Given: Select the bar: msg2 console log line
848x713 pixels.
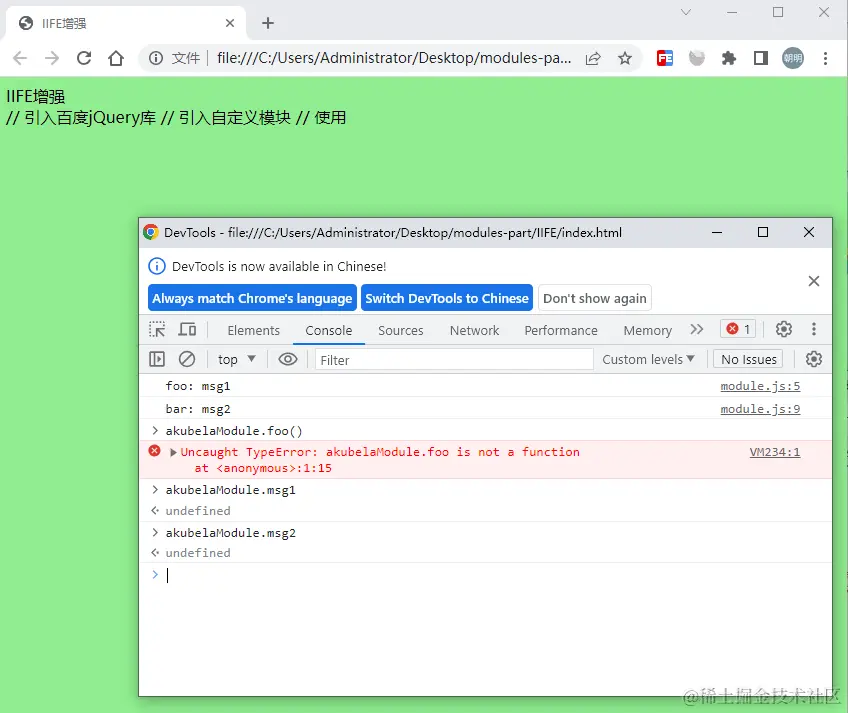Looking at the screenshot, I should click(x=198, y=409).
